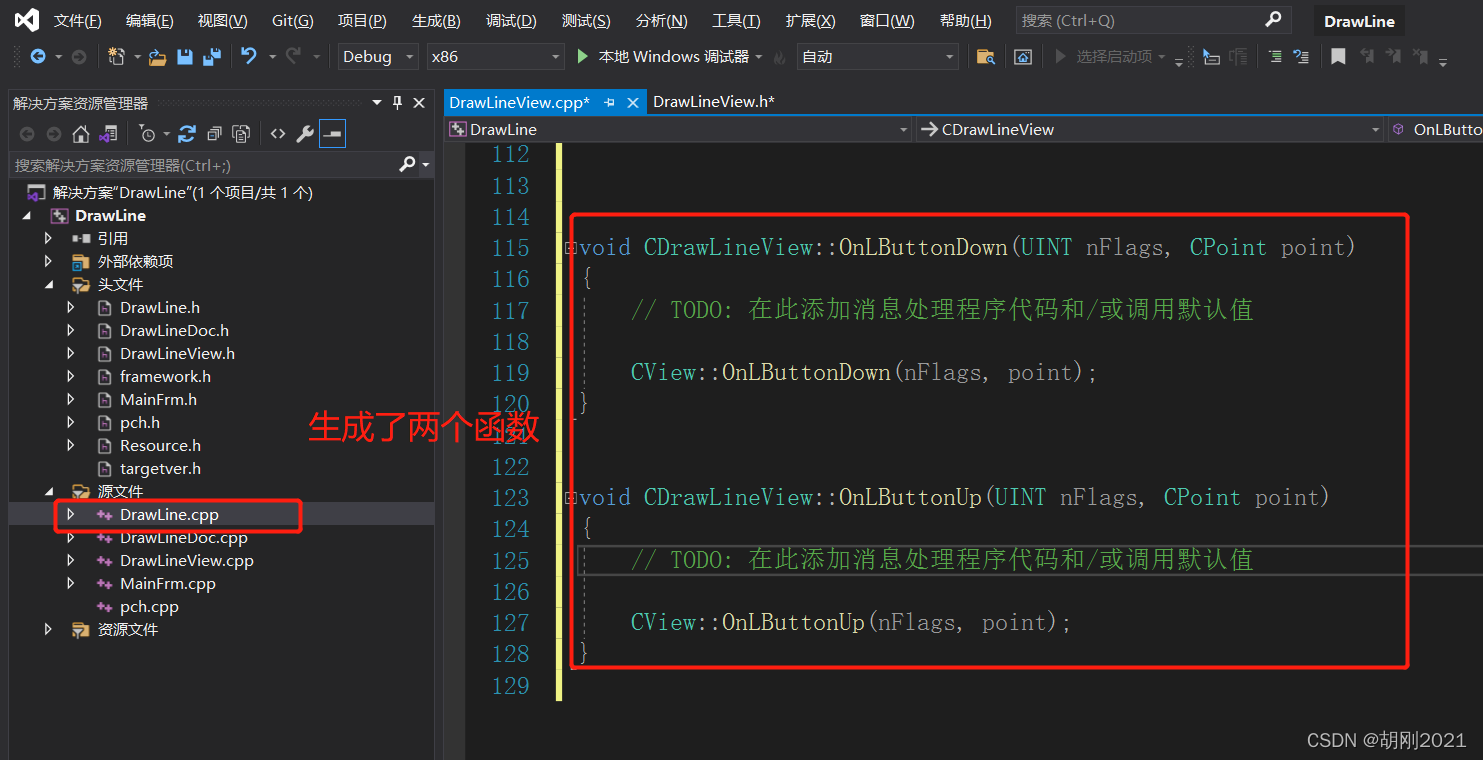This screenshot has height=760, width=1483.
Task: Open Find in Files folder-search icon
Action: coord(986,57)
